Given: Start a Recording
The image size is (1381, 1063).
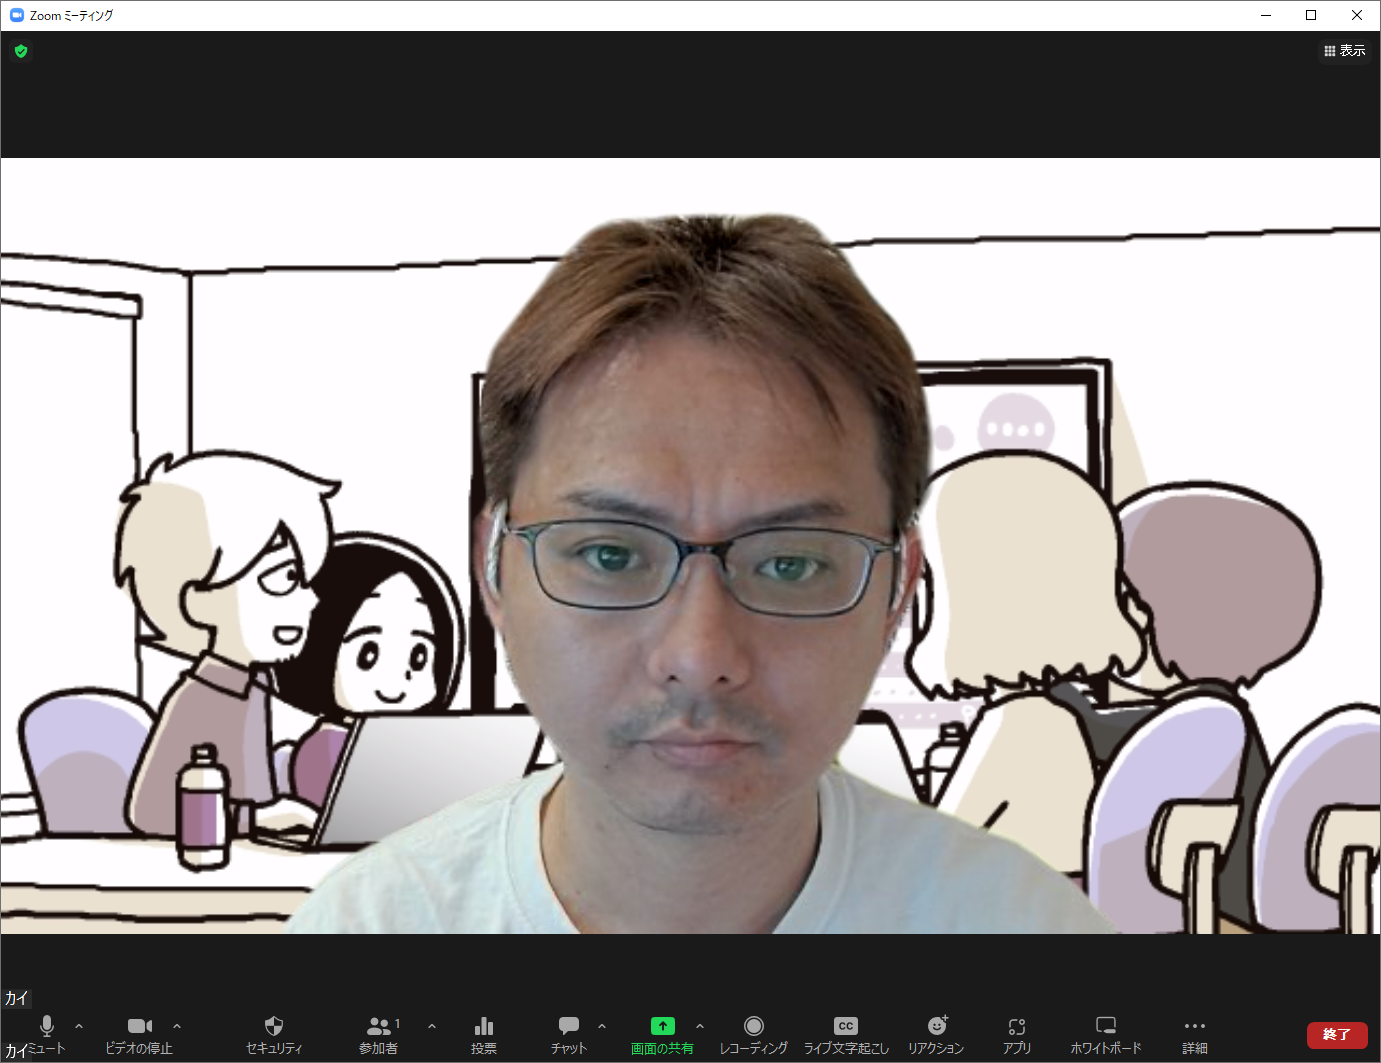Looking at the screenshot, I should tap(753, 1032).
